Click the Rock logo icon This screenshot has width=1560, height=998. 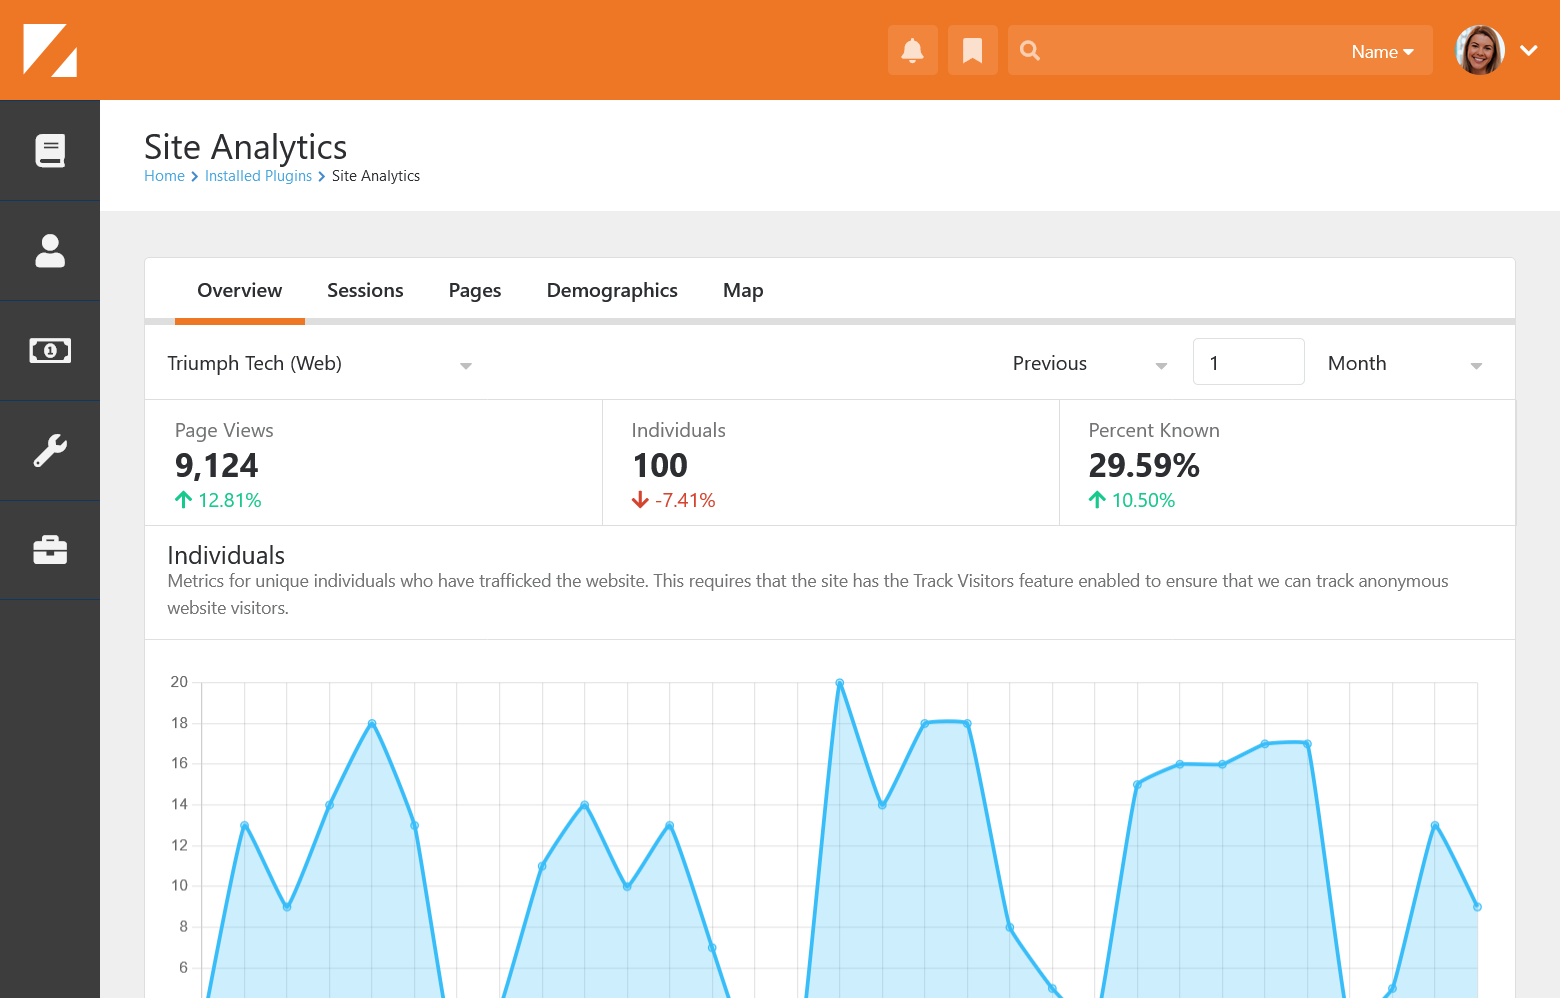(50, 50)
